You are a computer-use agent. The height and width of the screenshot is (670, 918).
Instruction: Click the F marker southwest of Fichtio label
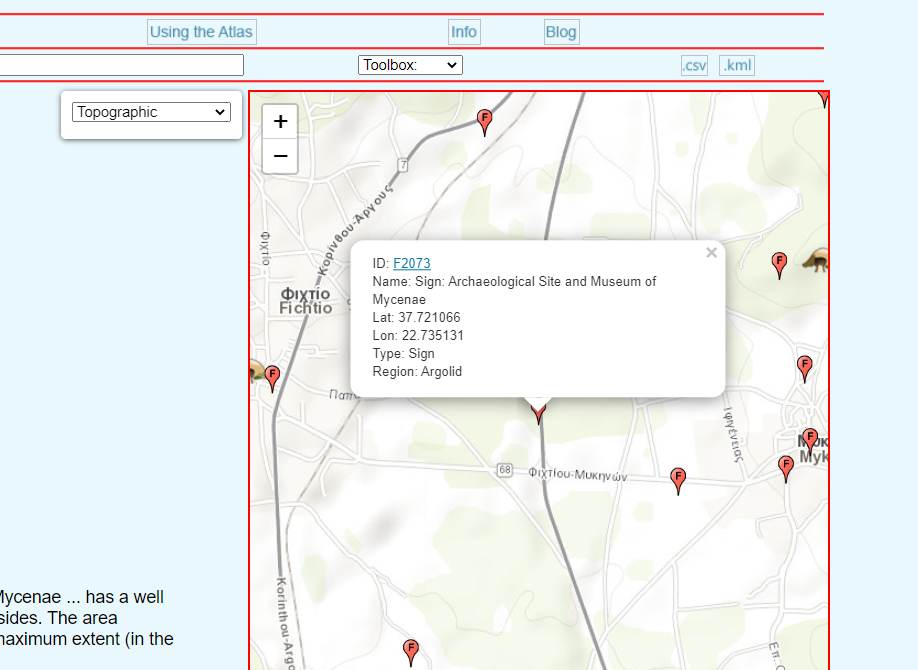pyautogui.click(x=272, y=377)
